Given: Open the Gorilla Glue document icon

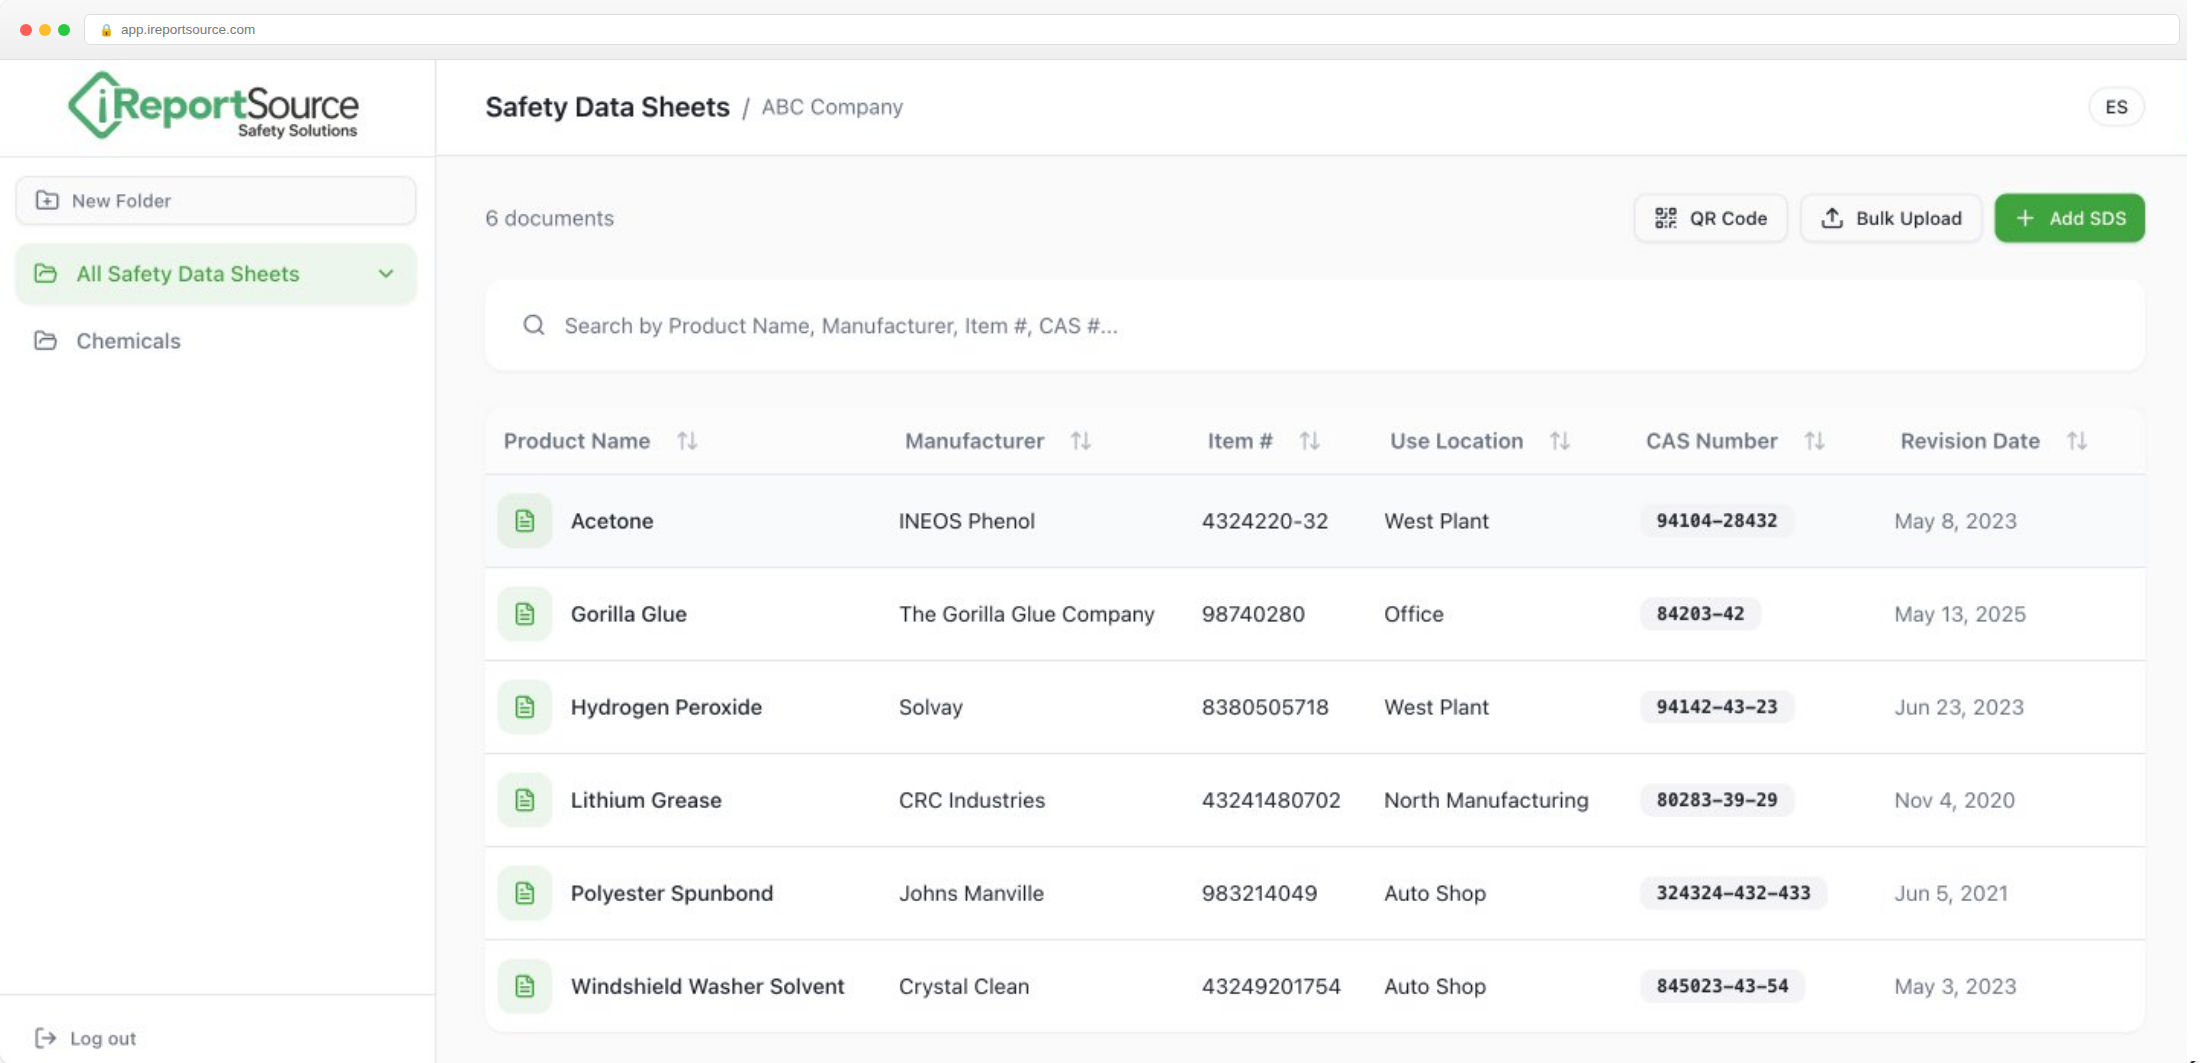Looking at the screenshot, I should pos(525,613).
